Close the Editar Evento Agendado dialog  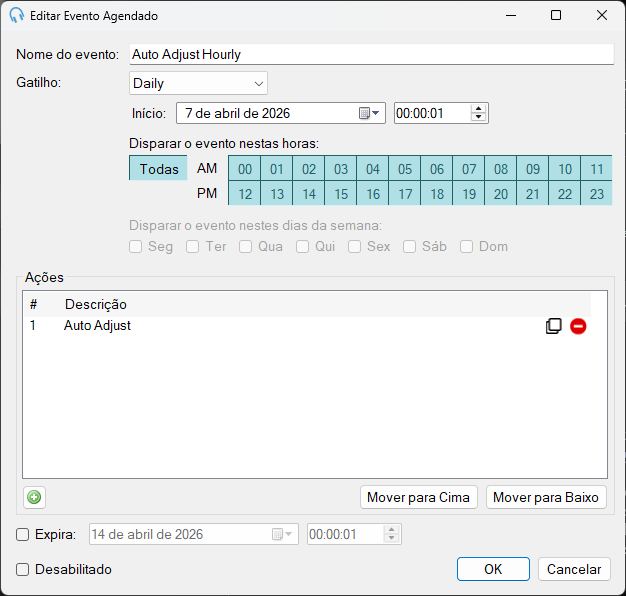click(602, 16)
